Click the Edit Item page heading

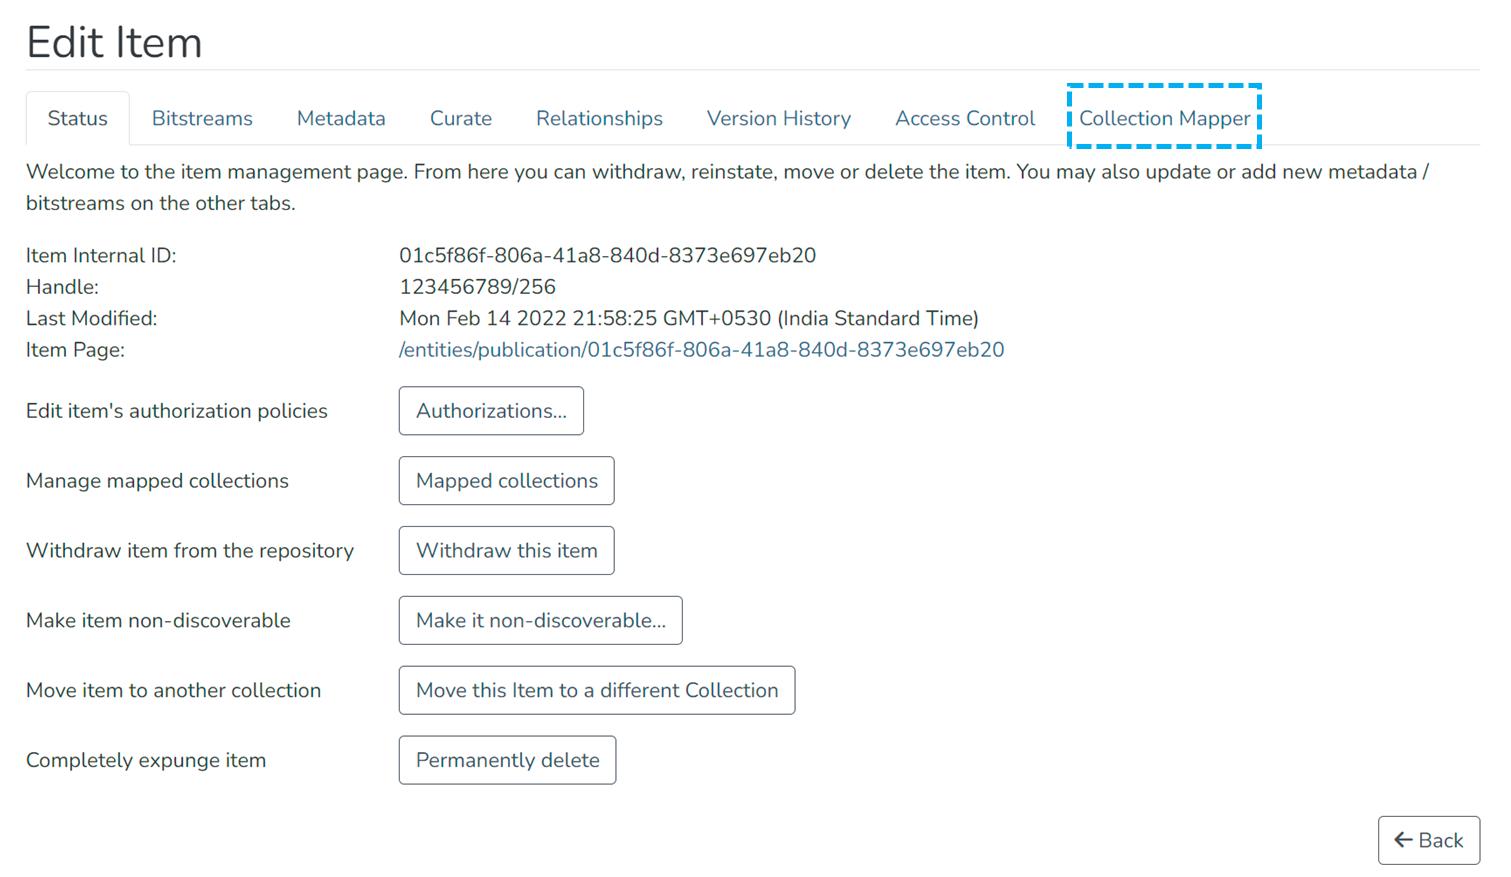point(114,42)
